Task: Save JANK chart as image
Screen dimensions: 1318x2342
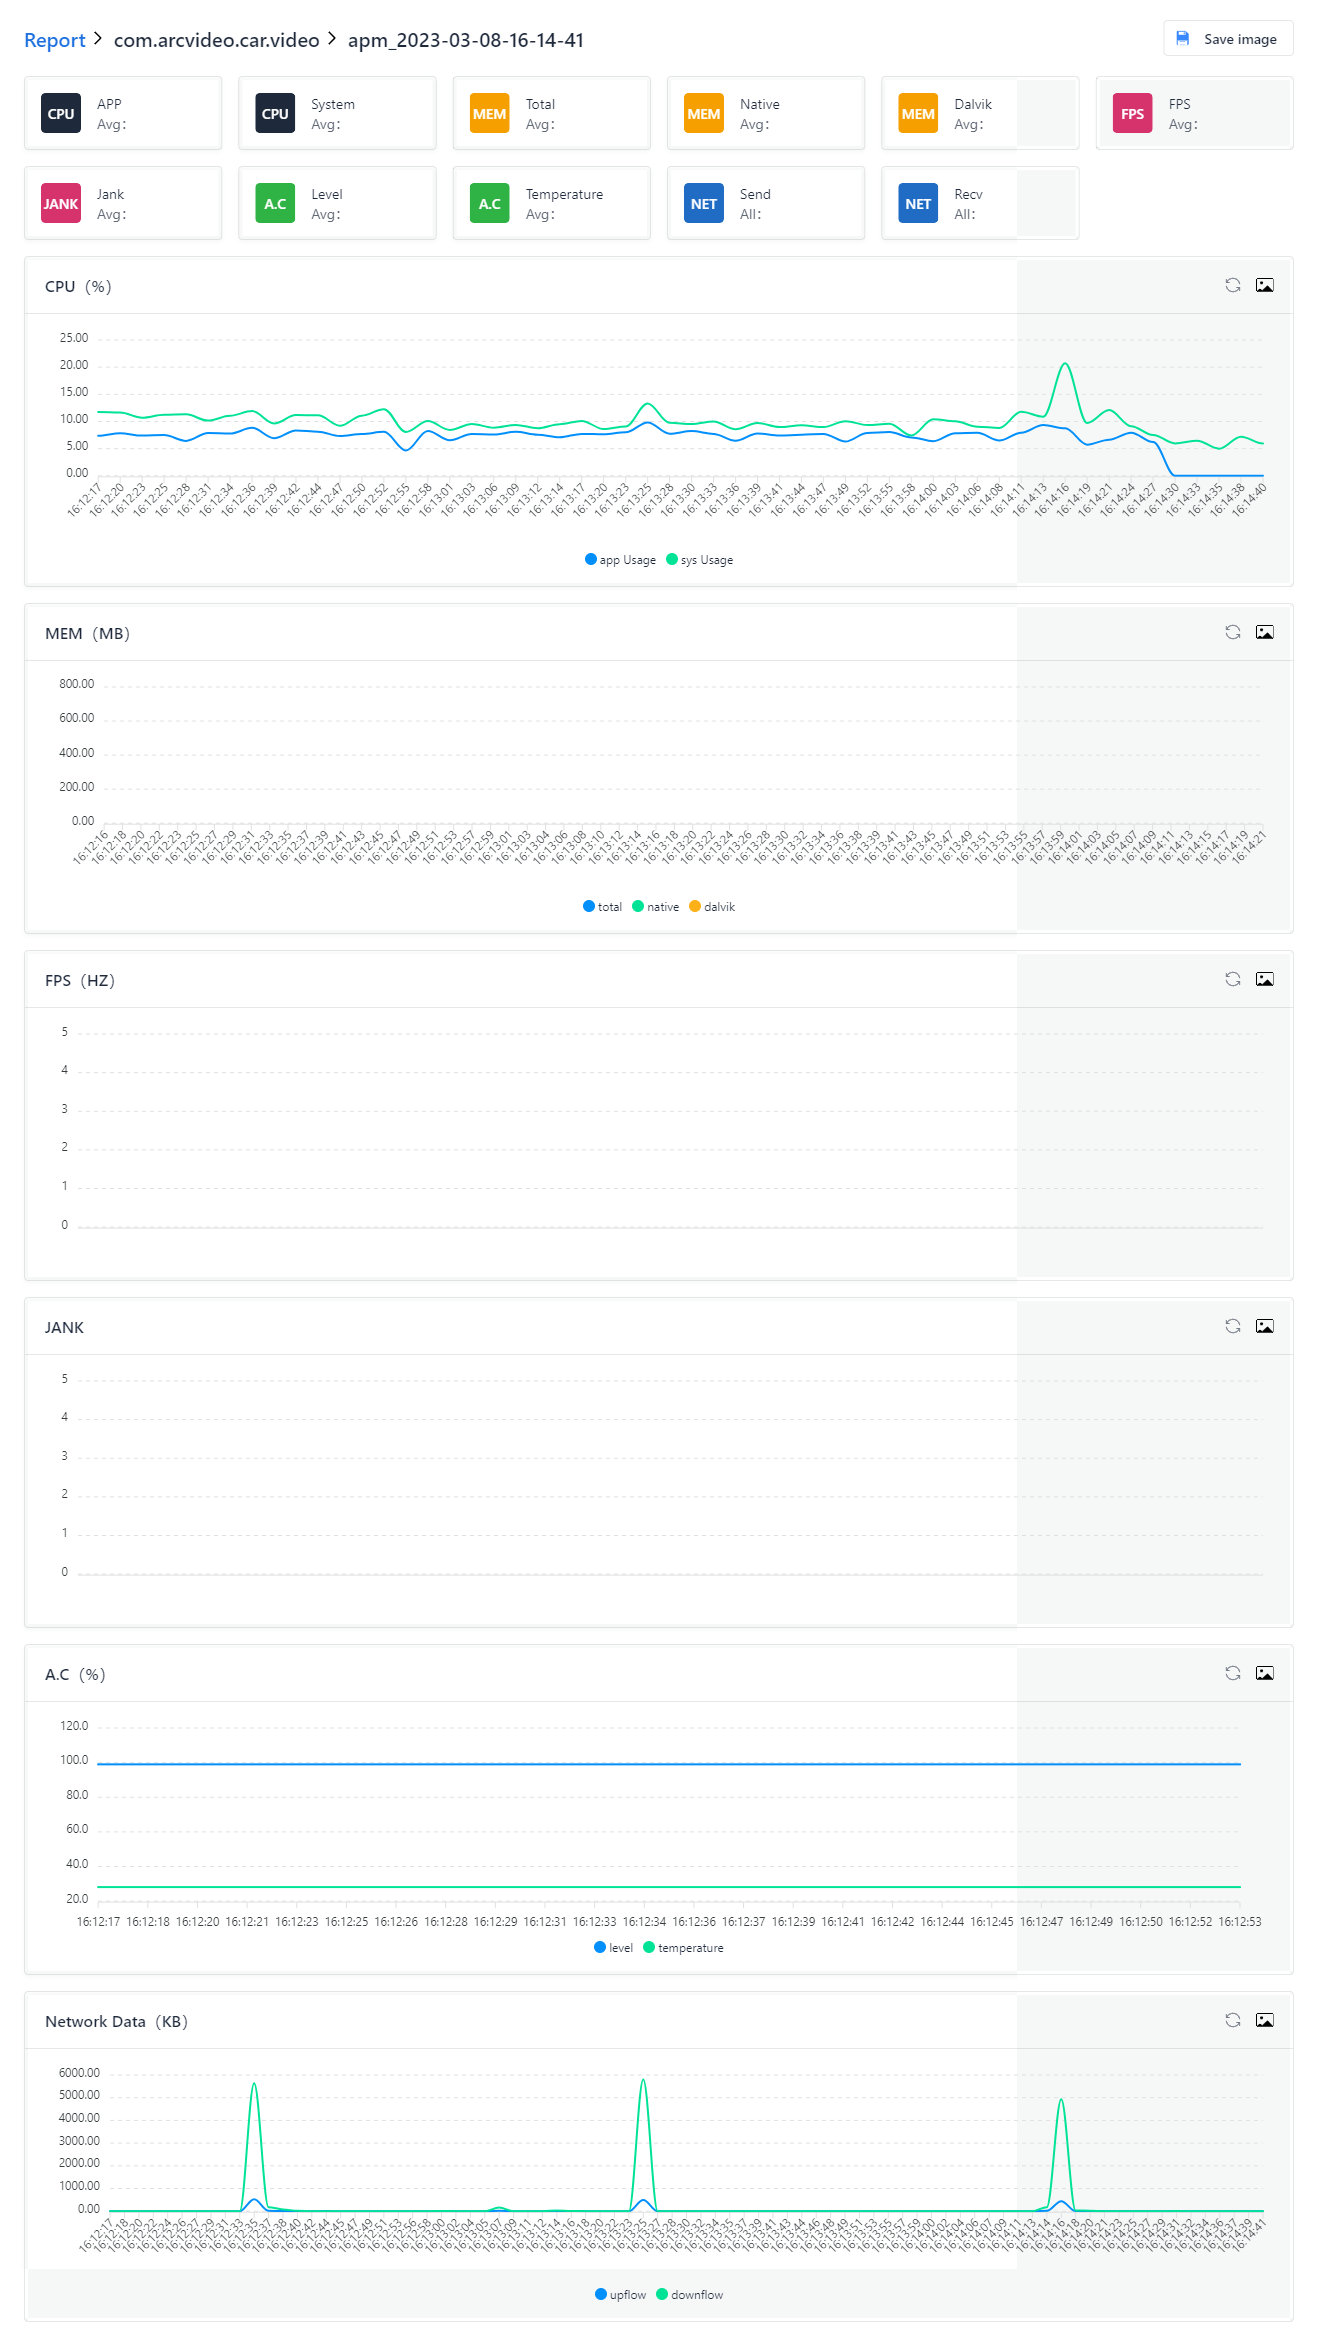Action: click(x=1265, y=1326)
